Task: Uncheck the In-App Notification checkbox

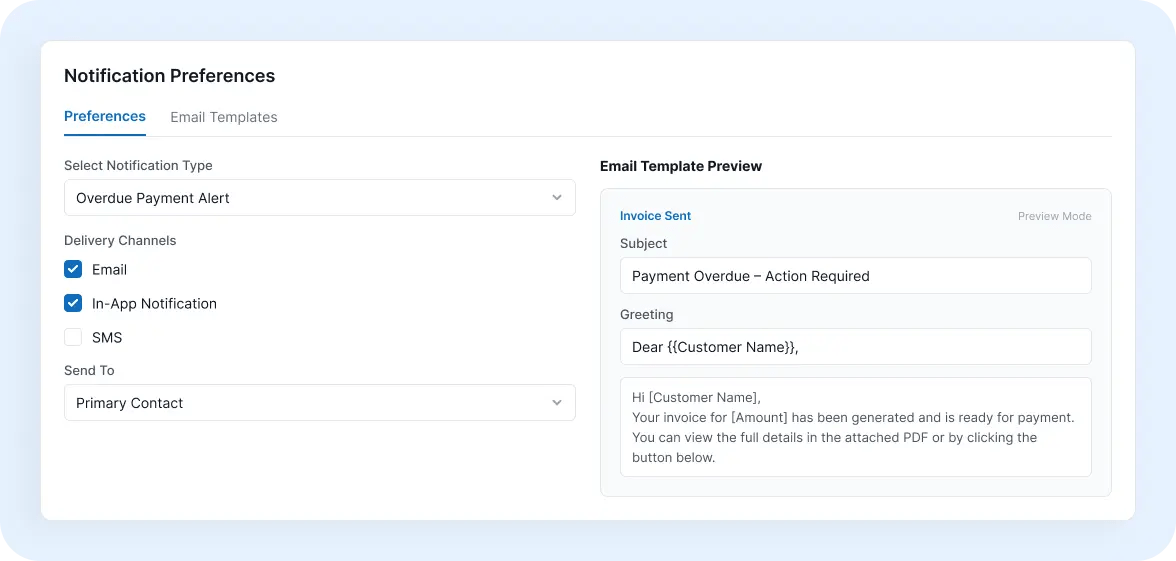Action: pos(73,304)
